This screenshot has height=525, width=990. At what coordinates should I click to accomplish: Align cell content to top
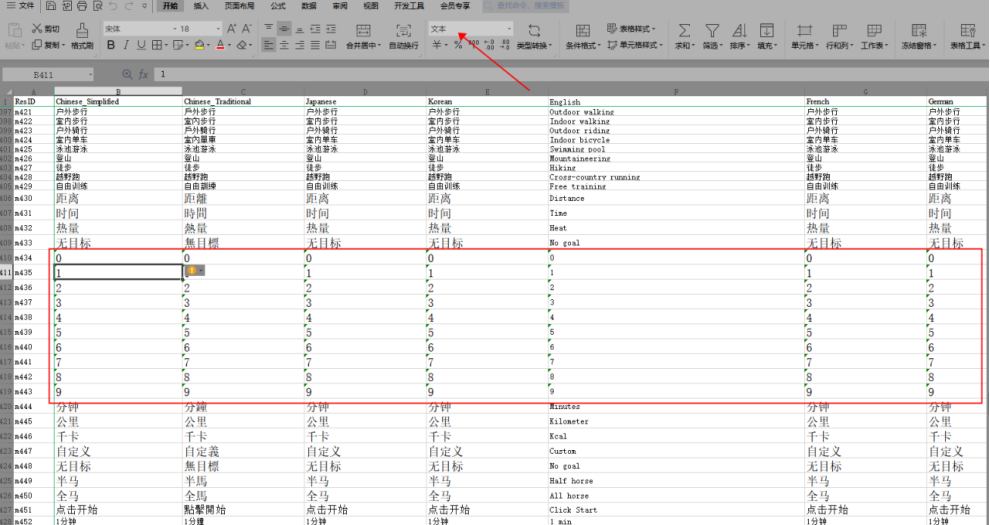coord(269,28)
